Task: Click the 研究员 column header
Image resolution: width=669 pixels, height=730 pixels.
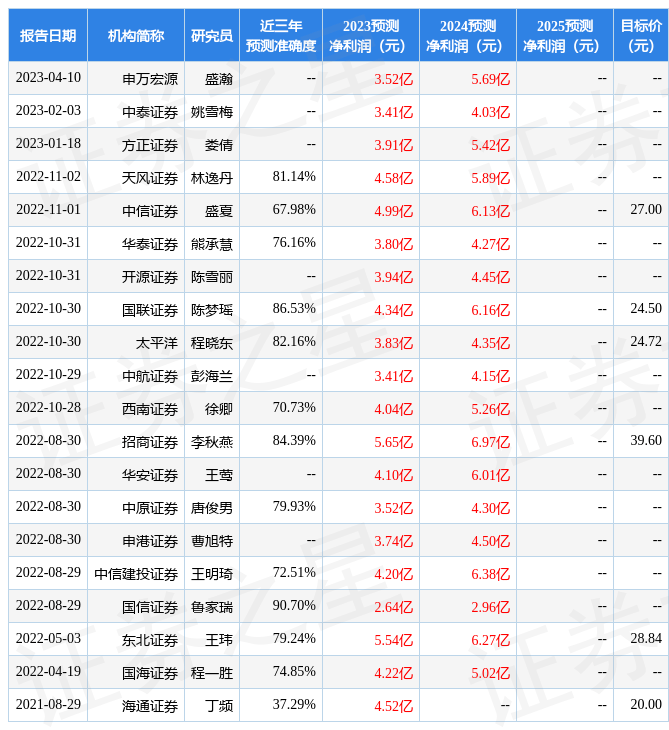Action: coord(212,35)
